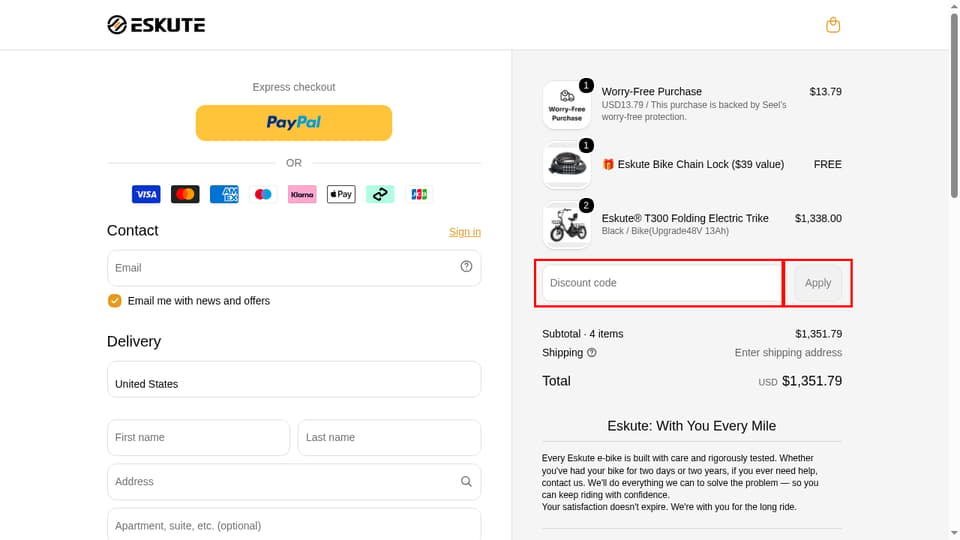Screen dimensions: 960x540
Task: Click the T300 Electric Trike thumbnail
Action: 567,225
